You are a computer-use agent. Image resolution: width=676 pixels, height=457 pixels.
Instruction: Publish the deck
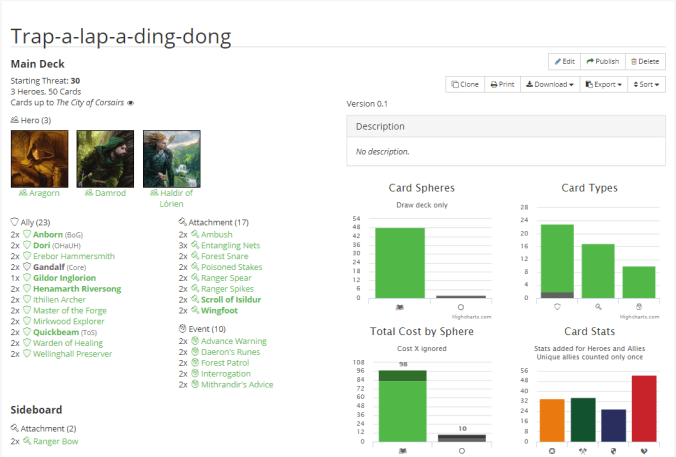coord(602,61)
